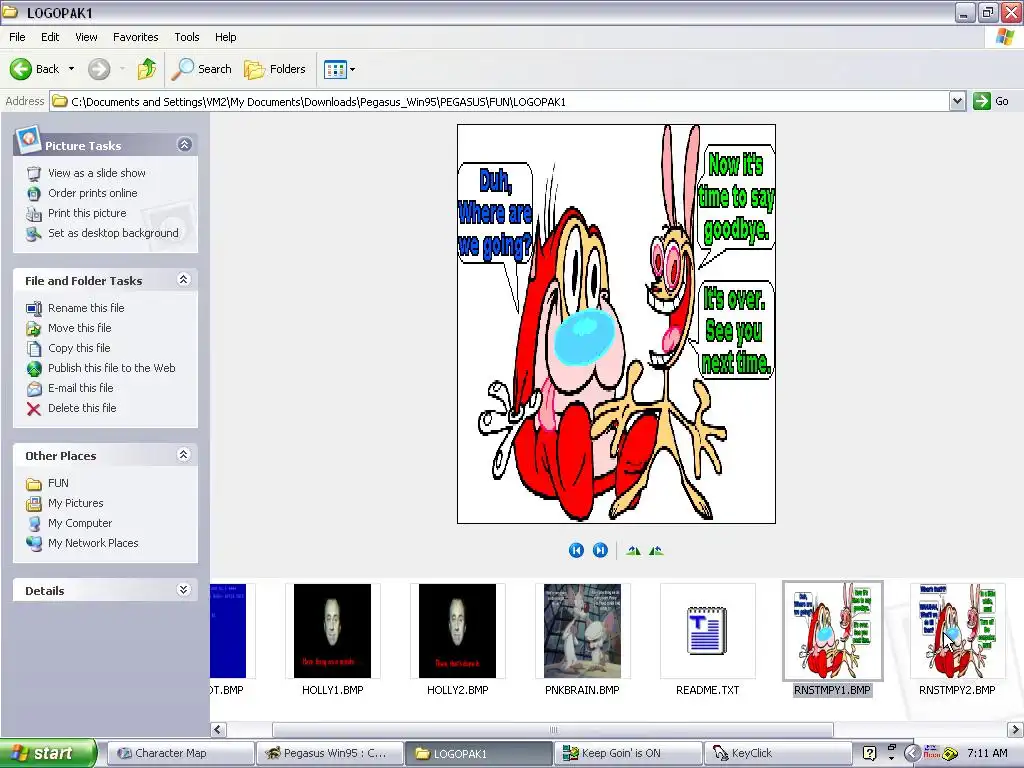1024x768 pixels.
Task: Switch to Keep Goin' is ON taskbar button
Action: coord(628,754)
